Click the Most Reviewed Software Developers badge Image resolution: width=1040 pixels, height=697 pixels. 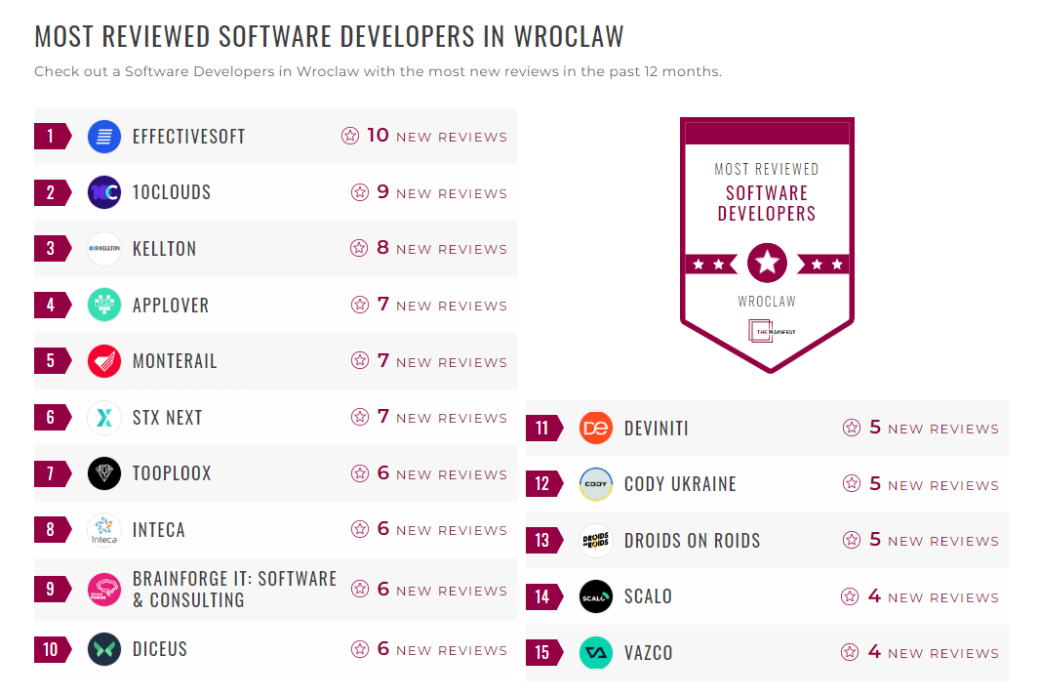point(767,240)
